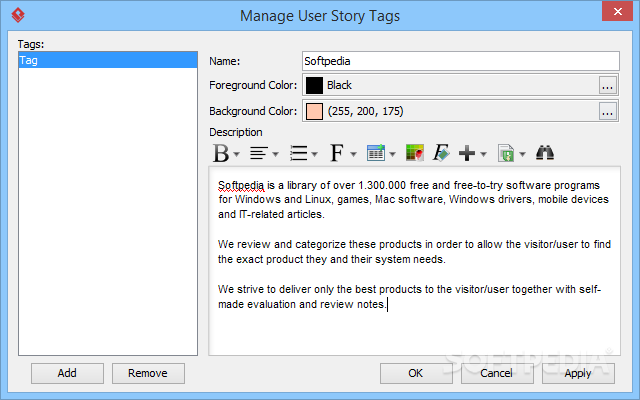
Task: Click inside the Description text area
Action: [x=415, y=261]
